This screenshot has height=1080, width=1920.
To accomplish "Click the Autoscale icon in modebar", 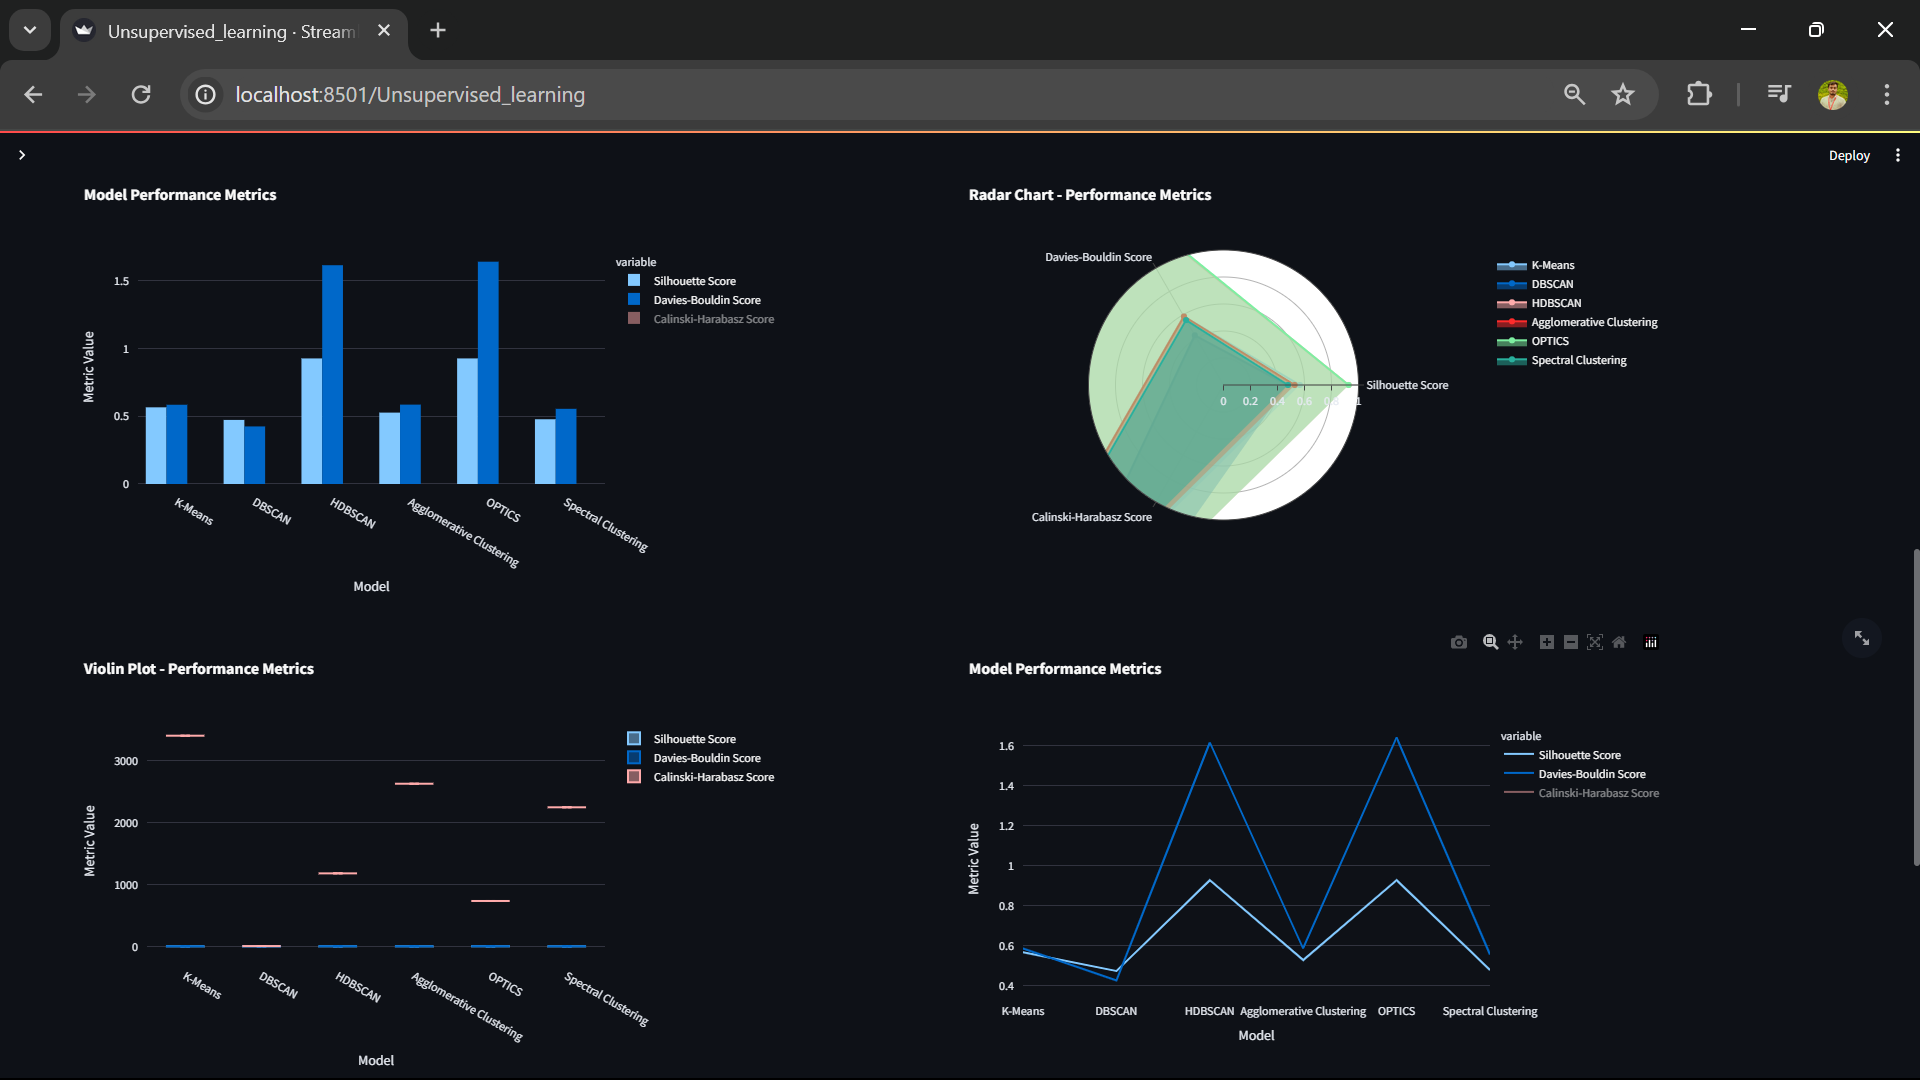I will [1595, 642].
